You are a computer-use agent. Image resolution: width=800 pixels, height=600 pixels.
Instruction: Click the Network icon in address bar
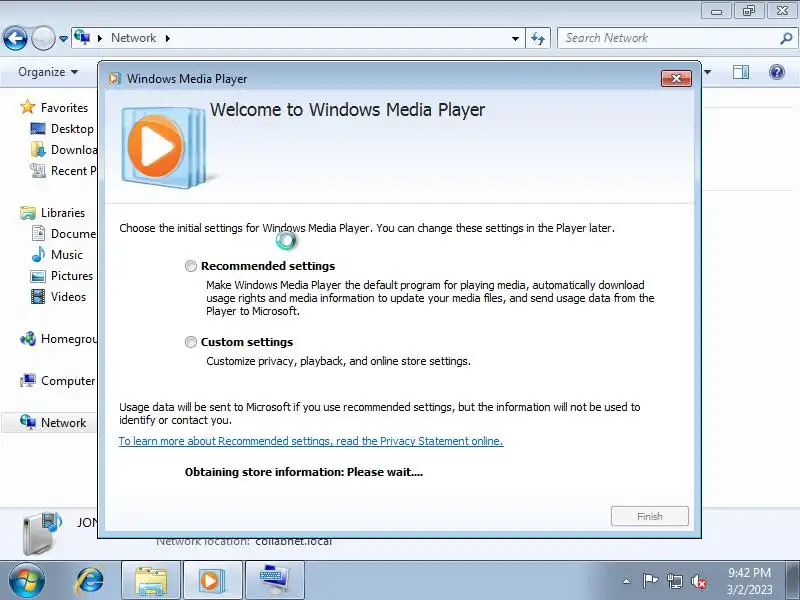point(82,37)
